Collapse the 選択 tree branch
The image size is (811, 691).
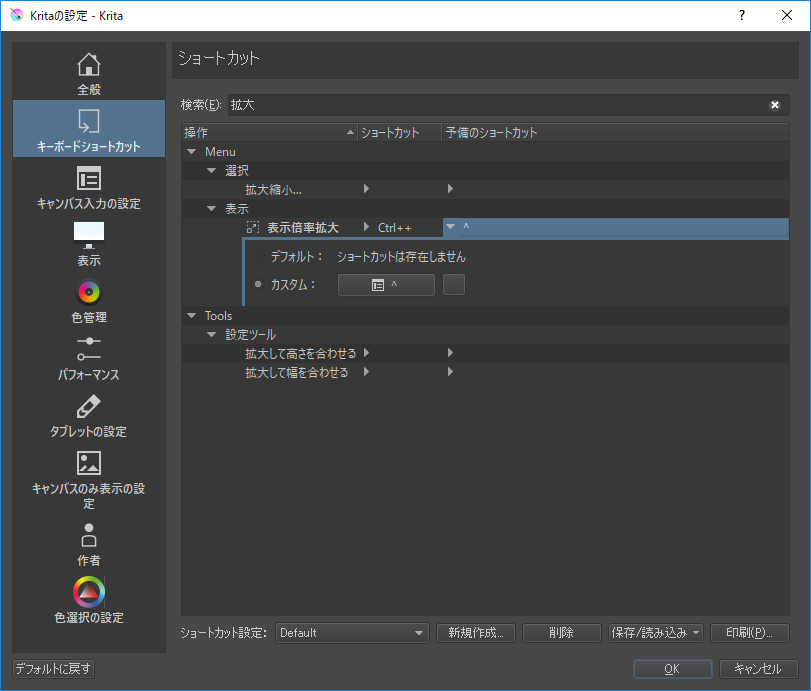[212, 171]
